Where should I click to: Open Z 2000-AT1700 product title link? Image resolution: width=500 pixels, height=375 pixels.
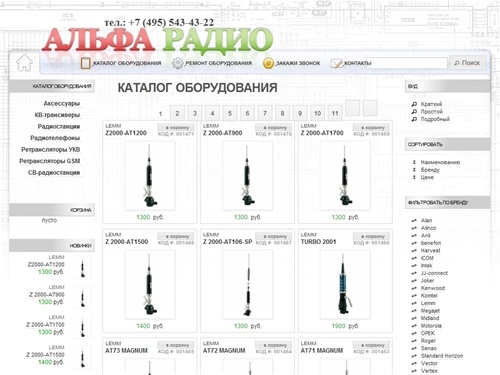pyautogui.click(x=322, y=133)
